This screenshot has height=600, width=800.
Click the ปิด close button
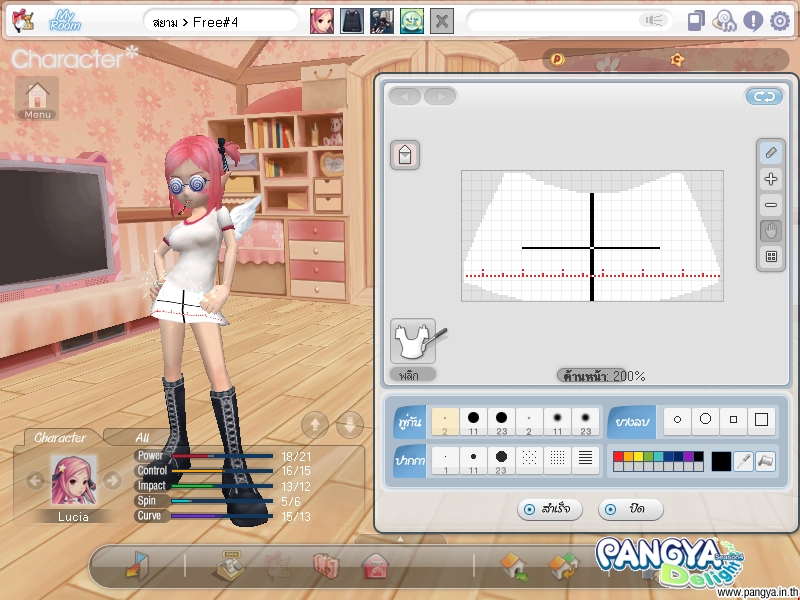click(x=631, y=509)
